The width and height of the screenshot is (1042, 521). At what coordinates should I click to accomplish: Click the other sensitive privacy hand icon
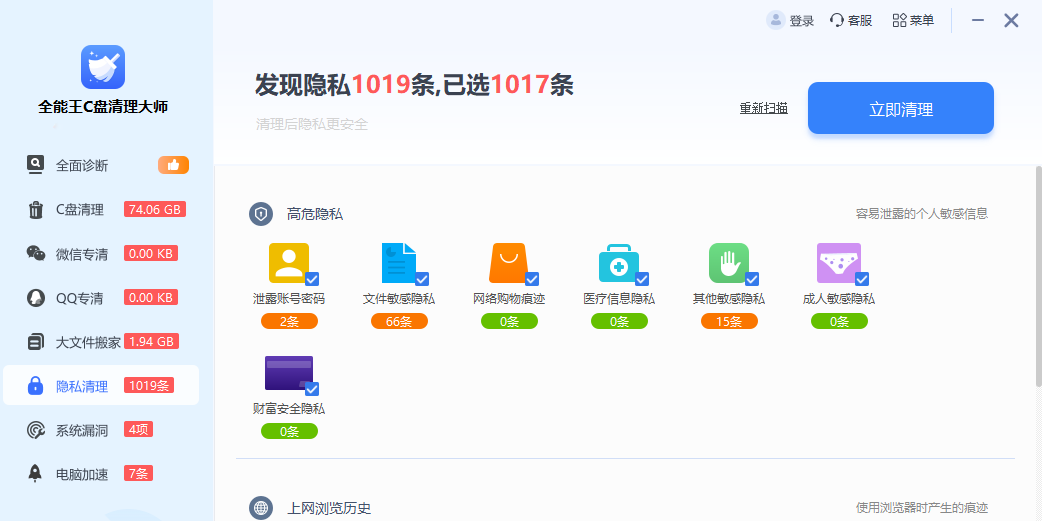(728, 263)
